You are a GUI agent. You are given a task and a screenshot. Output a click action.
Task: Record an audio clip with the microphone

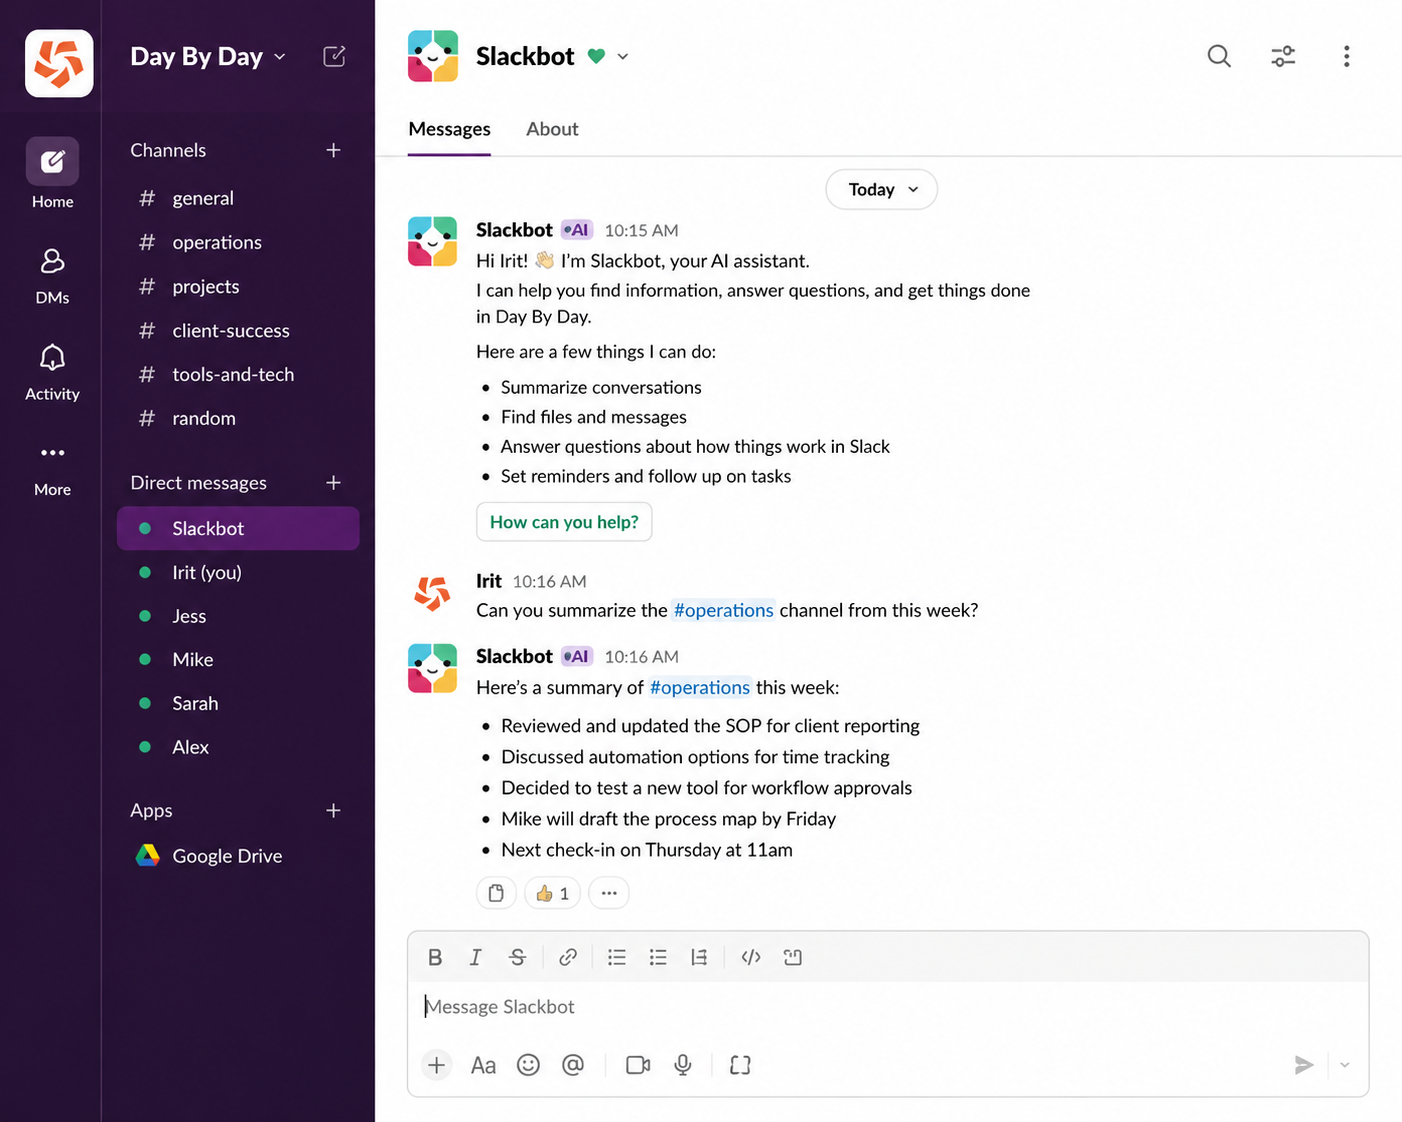tap(683, 1065)
